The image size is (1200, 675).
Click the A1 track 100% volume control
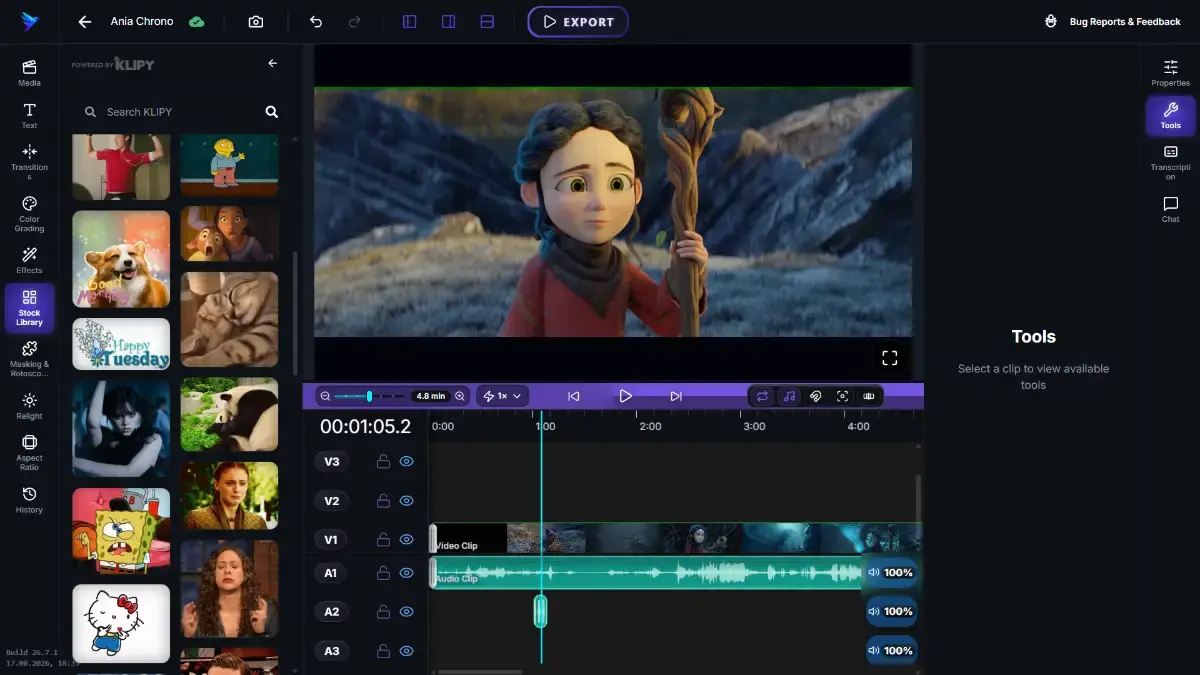pyautogui.click(x=891, y=573)
